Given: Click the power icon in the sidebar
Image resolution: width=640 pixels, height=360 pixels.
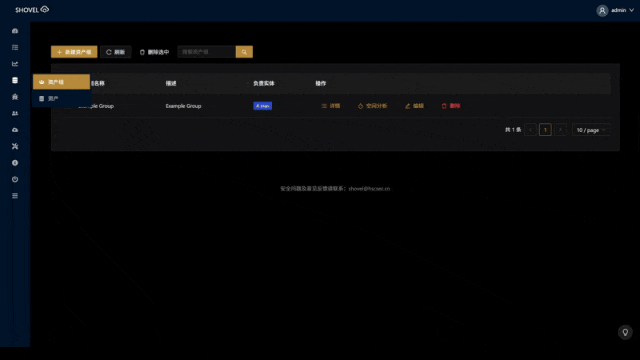Looking at the screenshot, I should (15, 179).
